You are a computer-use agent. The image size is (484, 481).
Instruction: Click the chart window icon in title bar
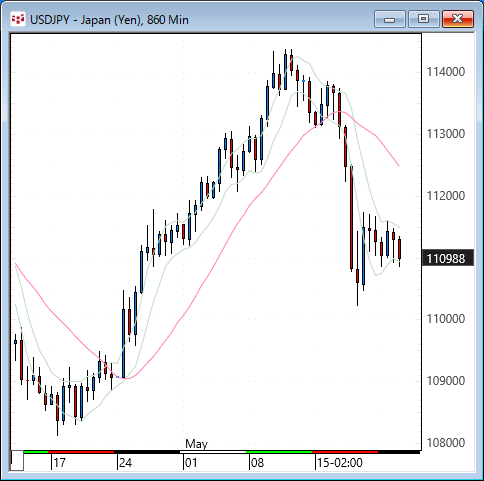(18, 19)
